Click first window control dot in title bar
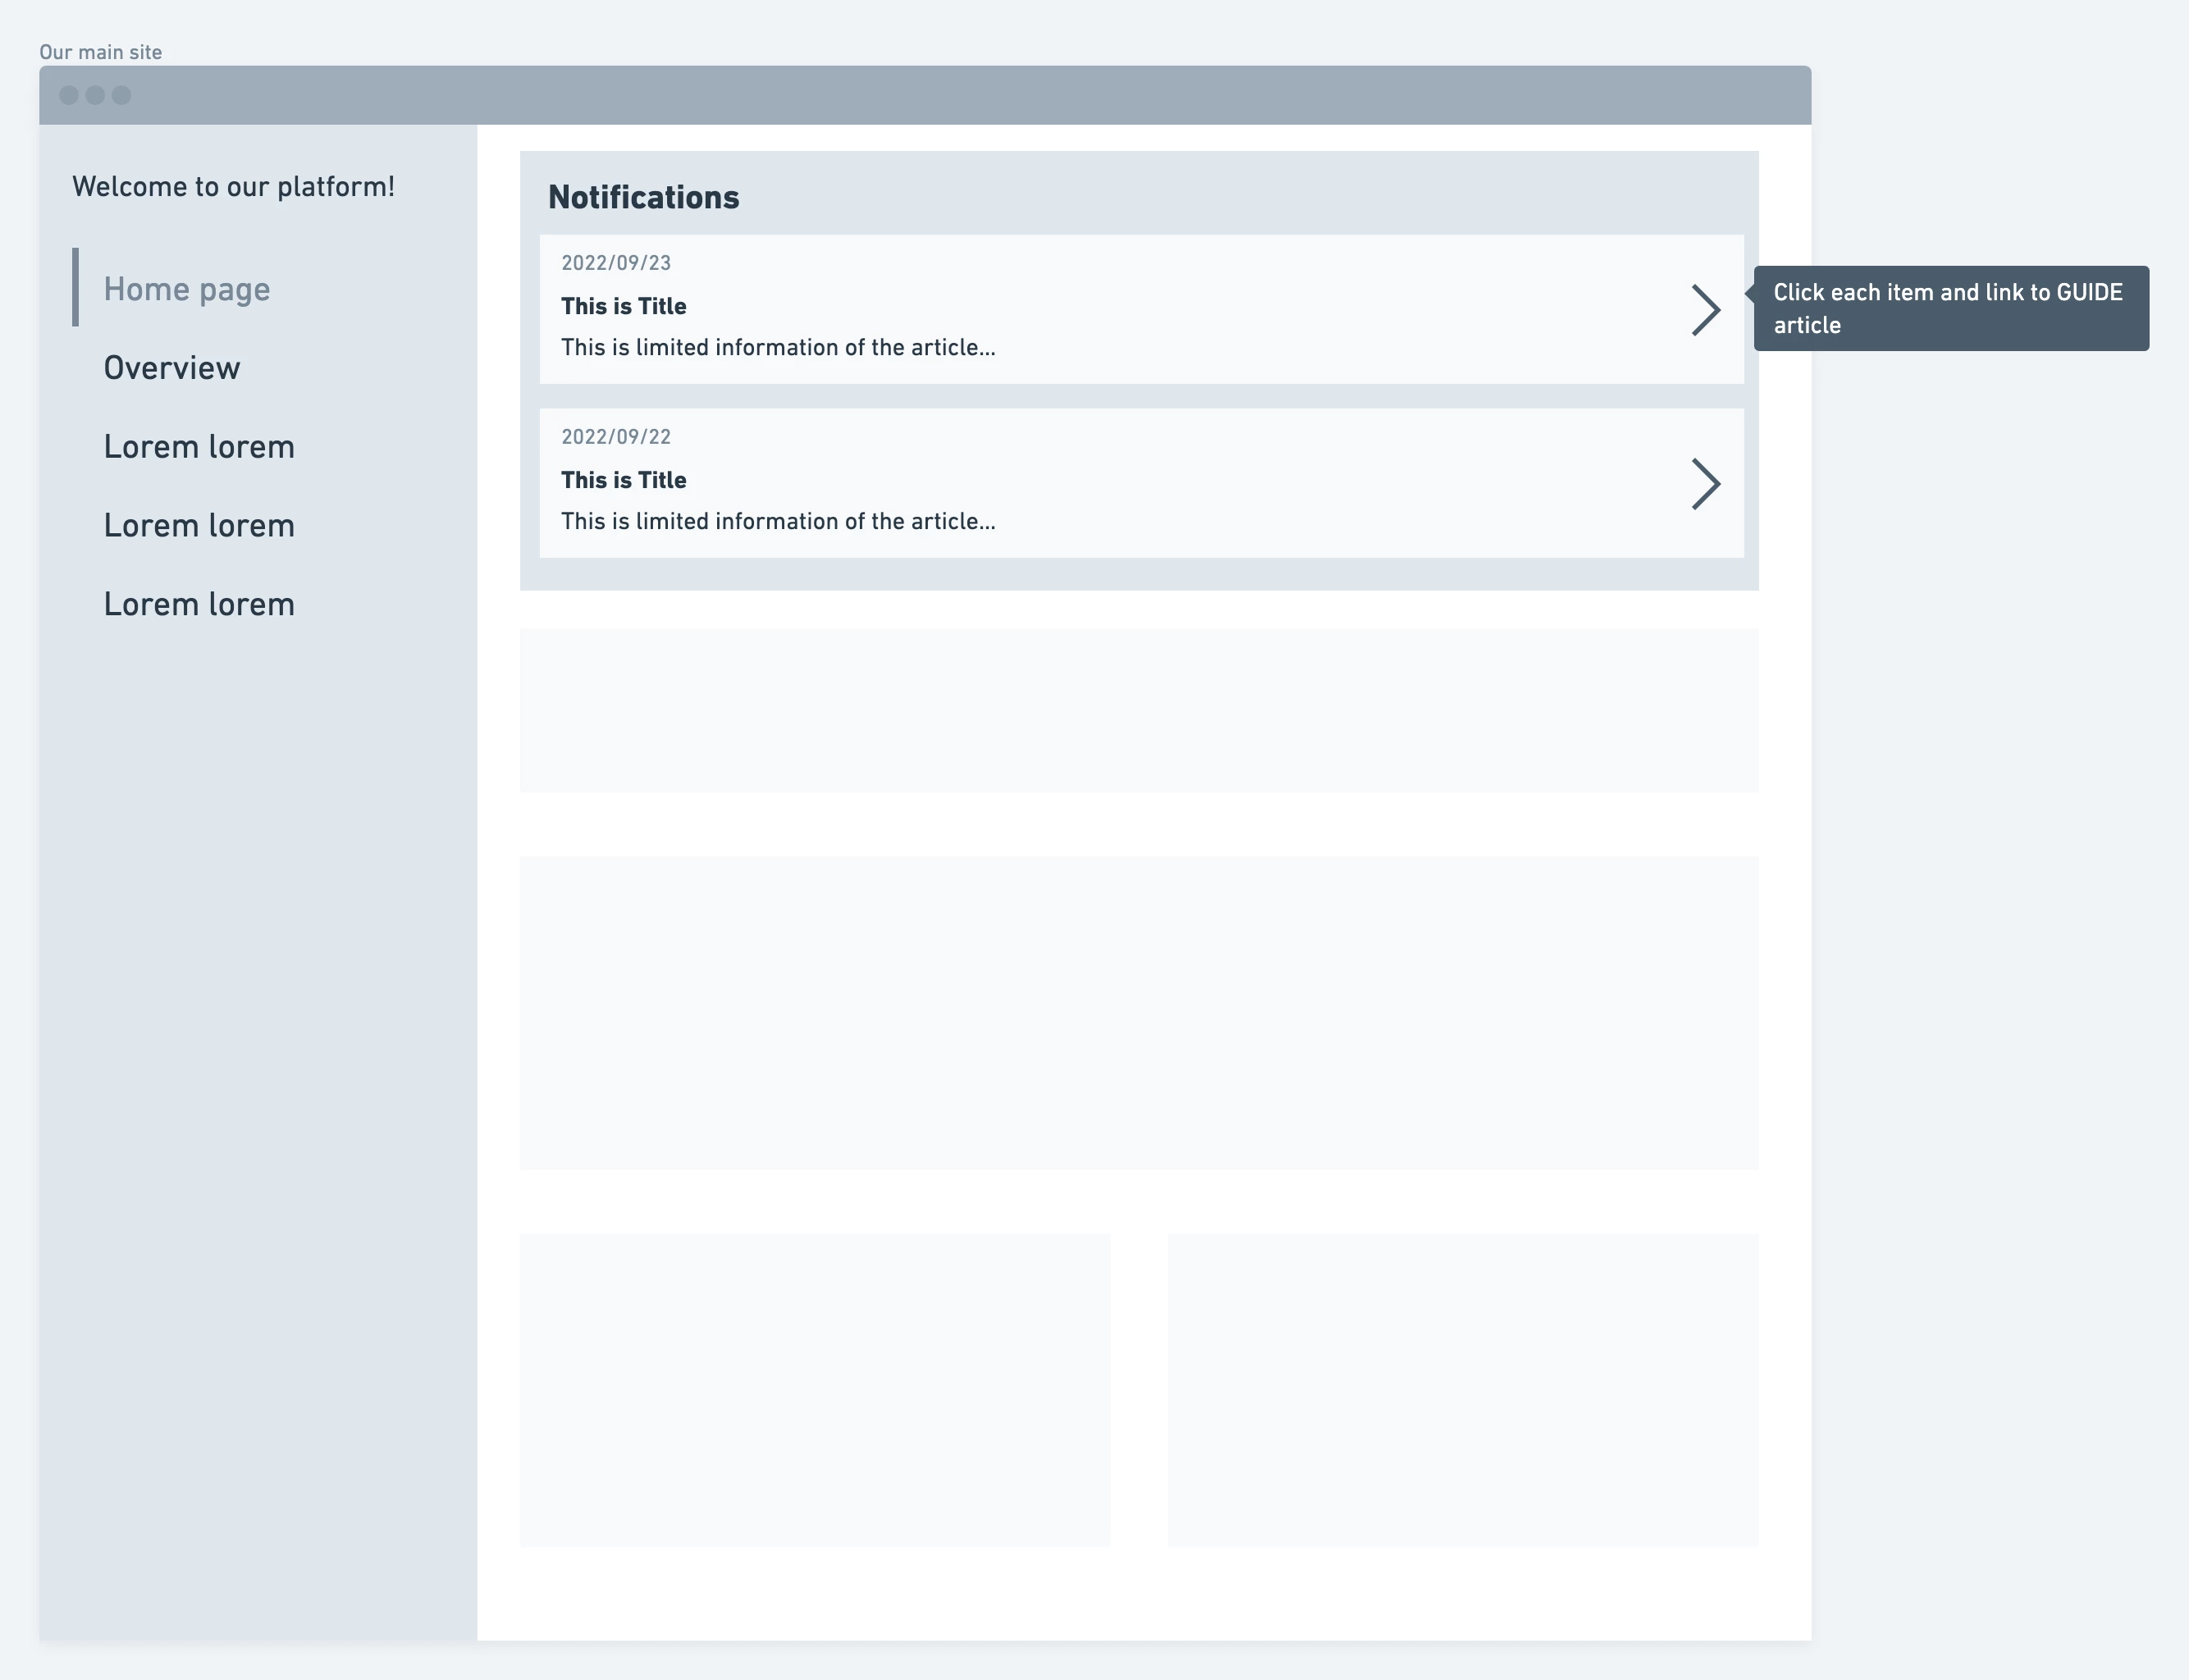The image size is (2189, 1680). [69, 95]
